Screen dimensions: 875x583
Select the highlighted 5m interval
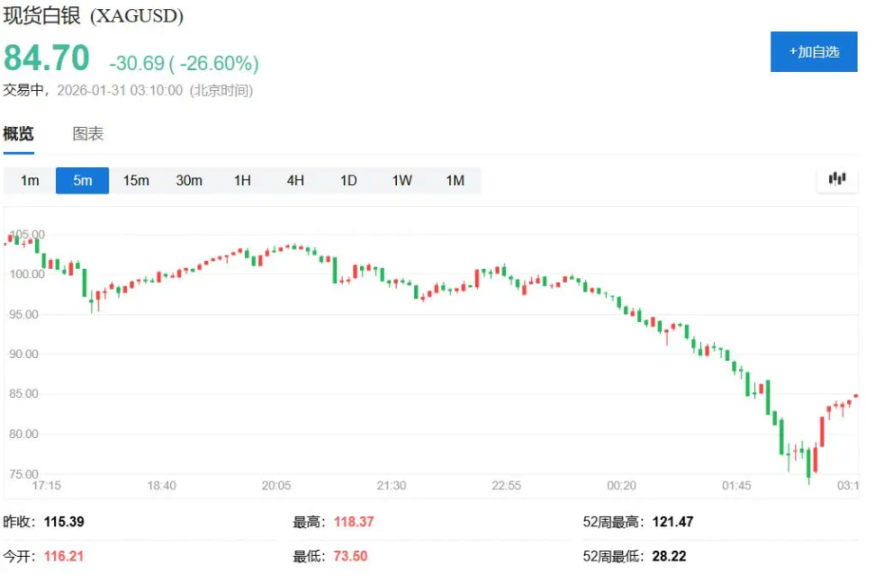tap(82, 181)
